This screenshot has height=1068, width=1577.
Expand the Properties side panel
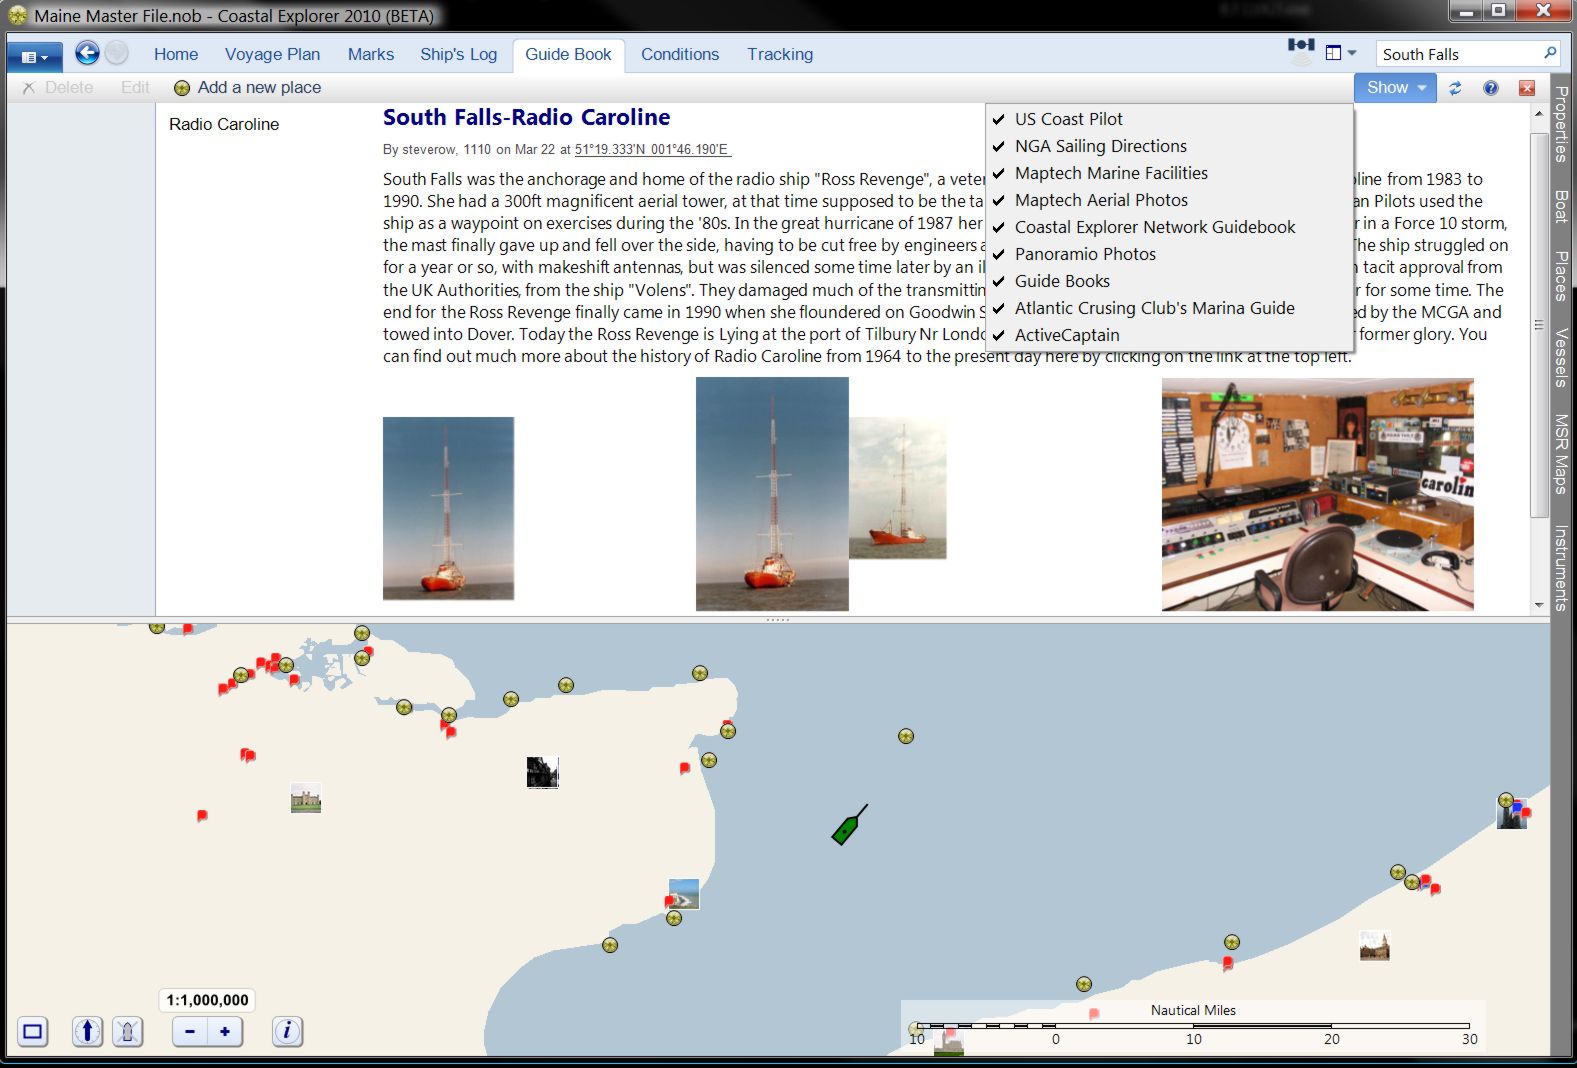[x=1561, y=124]
